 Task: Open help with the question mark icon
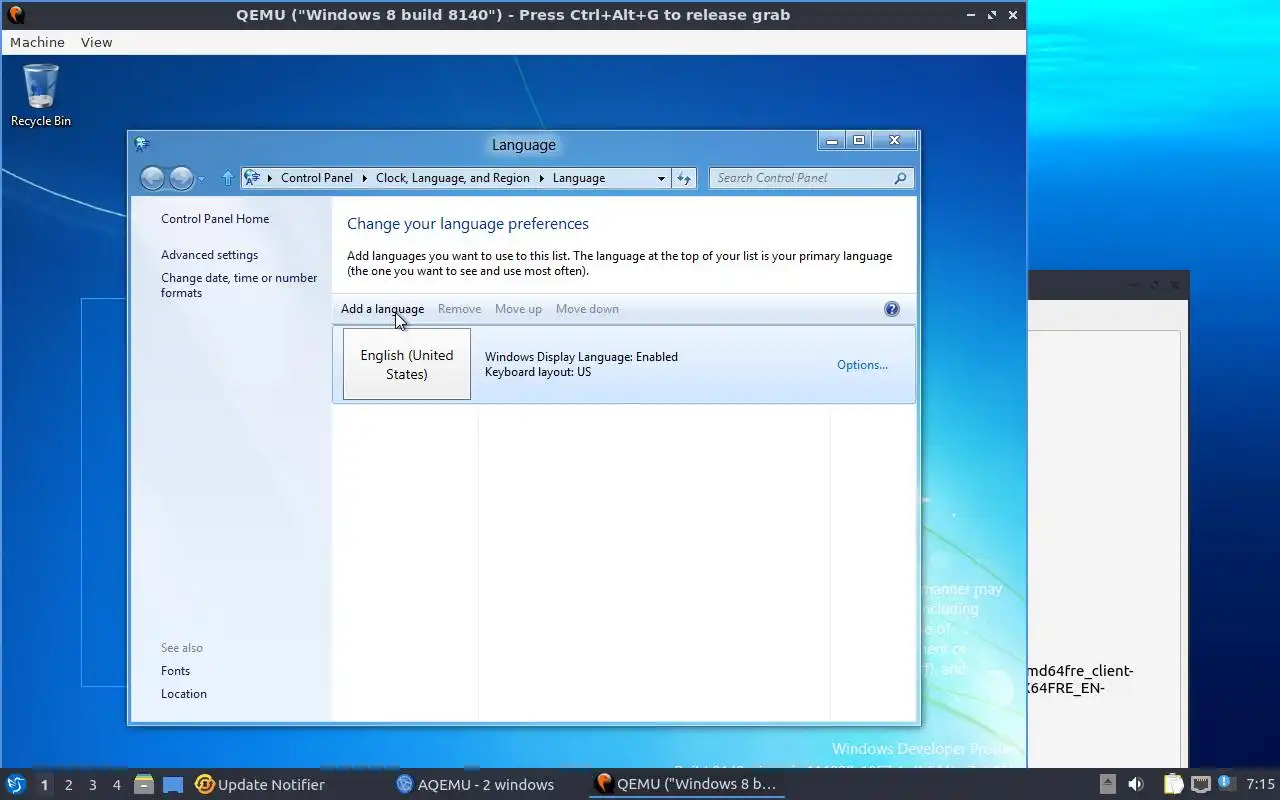892,309
